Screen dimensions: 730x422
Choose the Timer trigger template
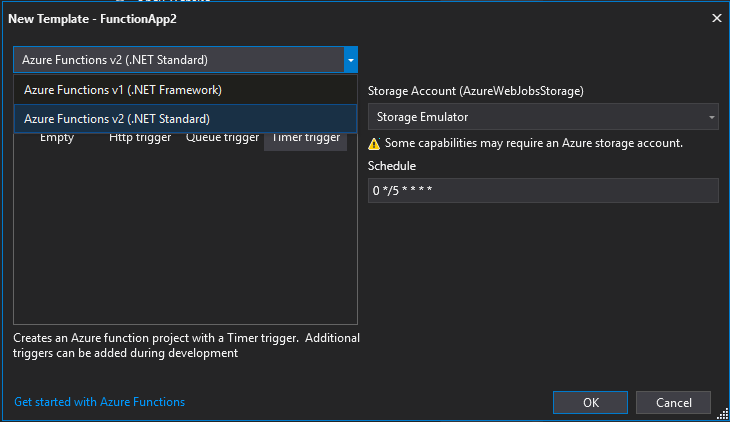click(x=306, y=140)
